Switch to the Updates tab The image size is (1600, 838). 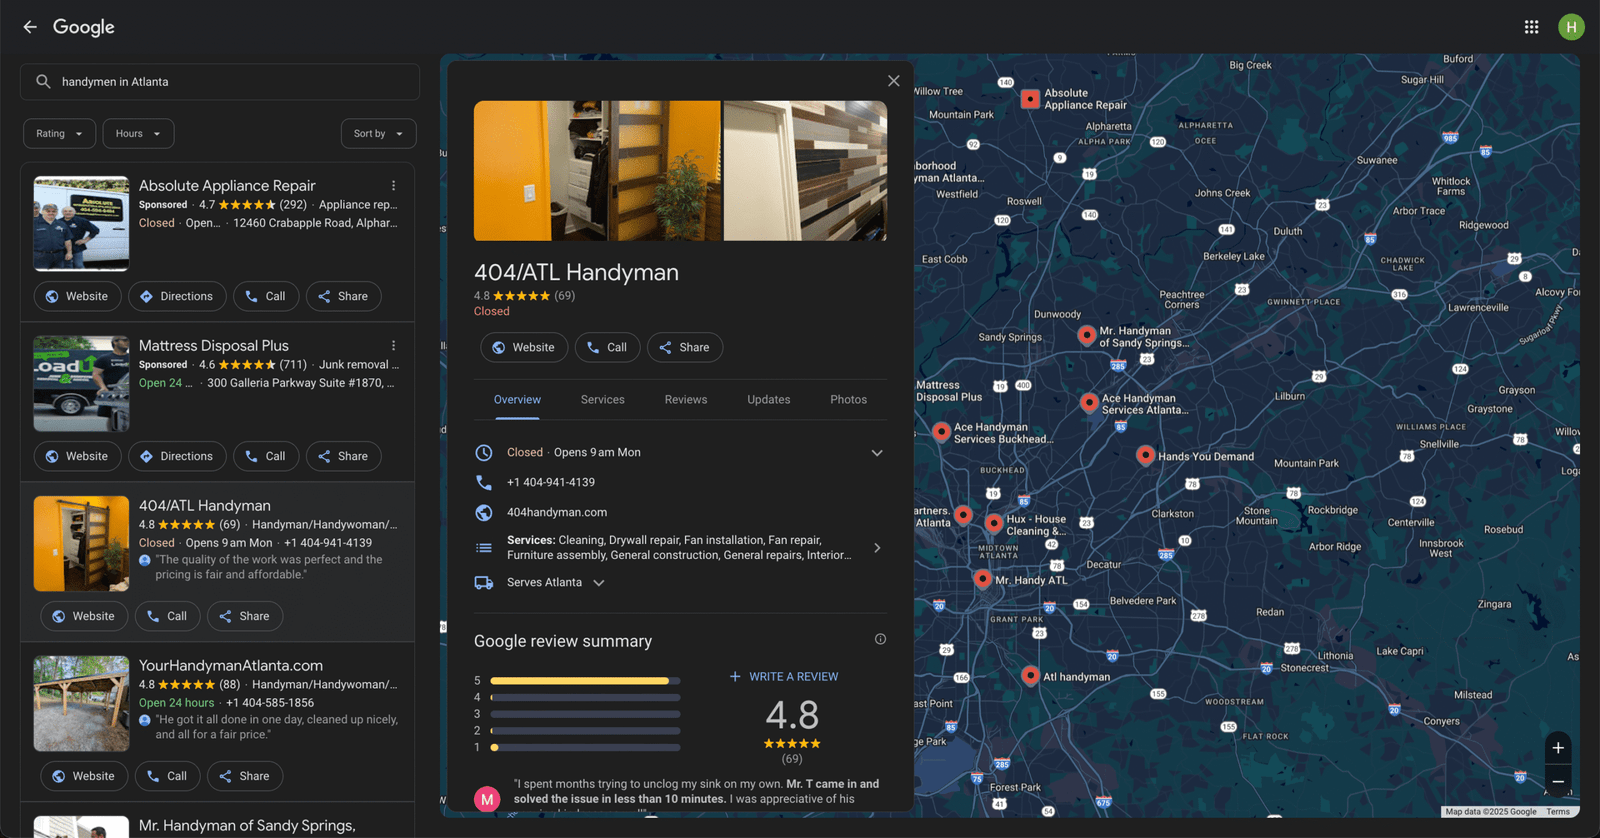click(769, 399)
